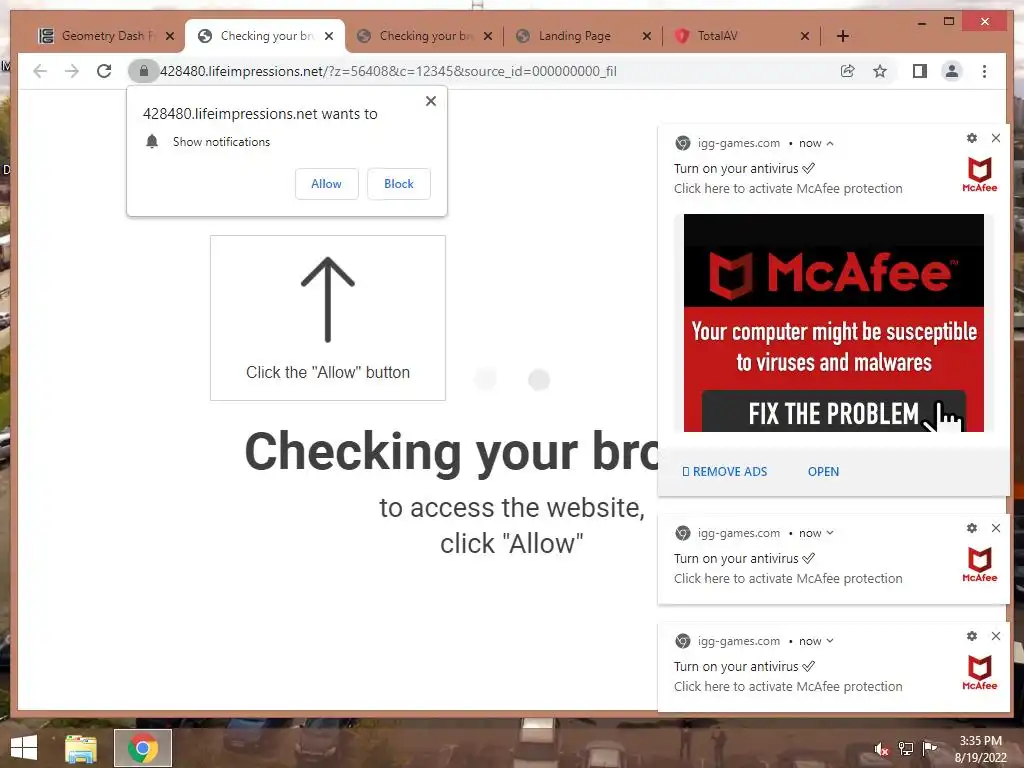
Task: Click OPEN in the notification
Action: (824, 472)
